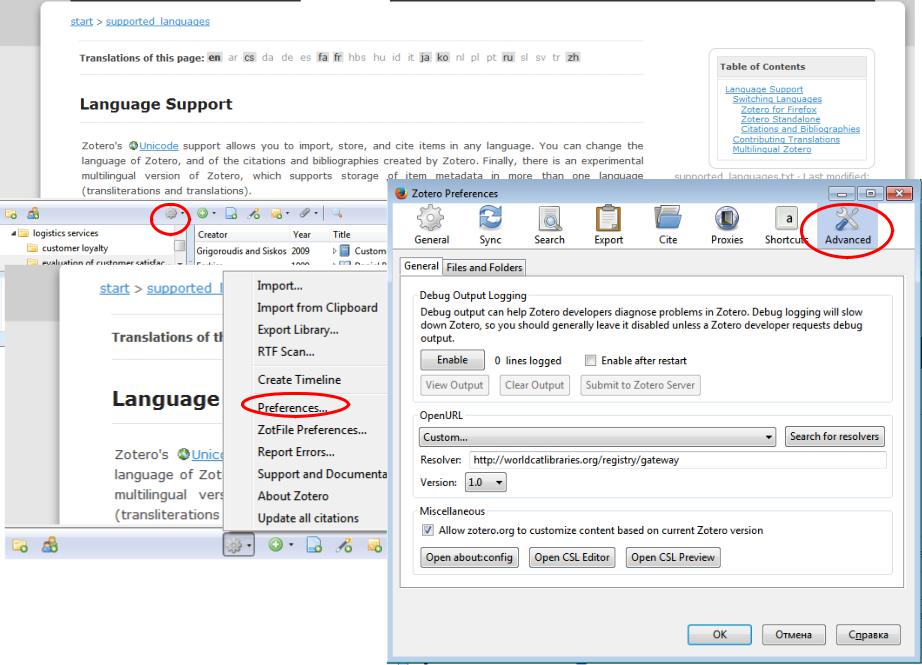The width and height of the screenshot is (922, 665).
Task: Choose Report Errors... menu item
Action: point(296,452)
